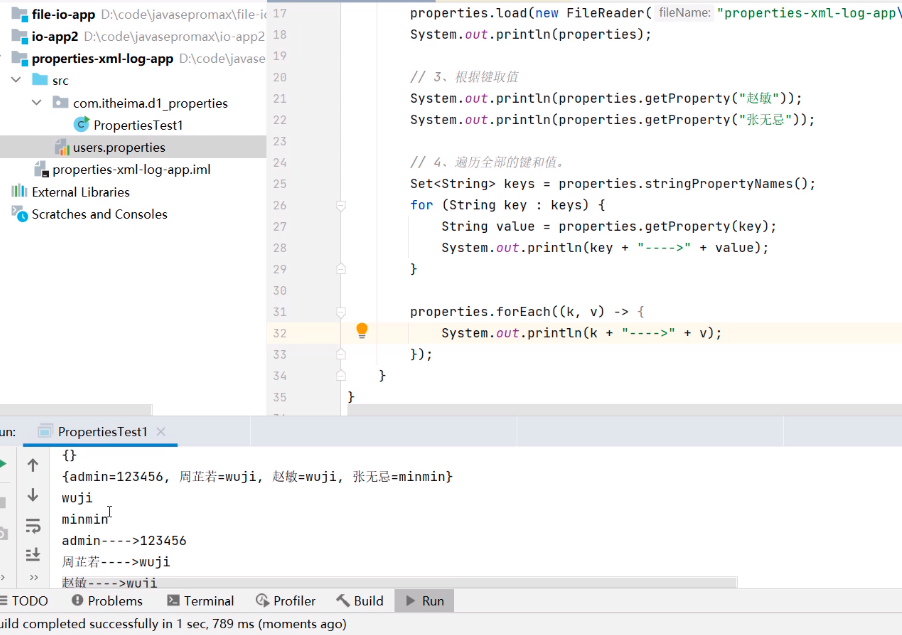The width and height of the screenshot is (902, 635).
Task: Open properties-xml-log-app.iml file
Action: pyautogui.click(x=131, y=170)
